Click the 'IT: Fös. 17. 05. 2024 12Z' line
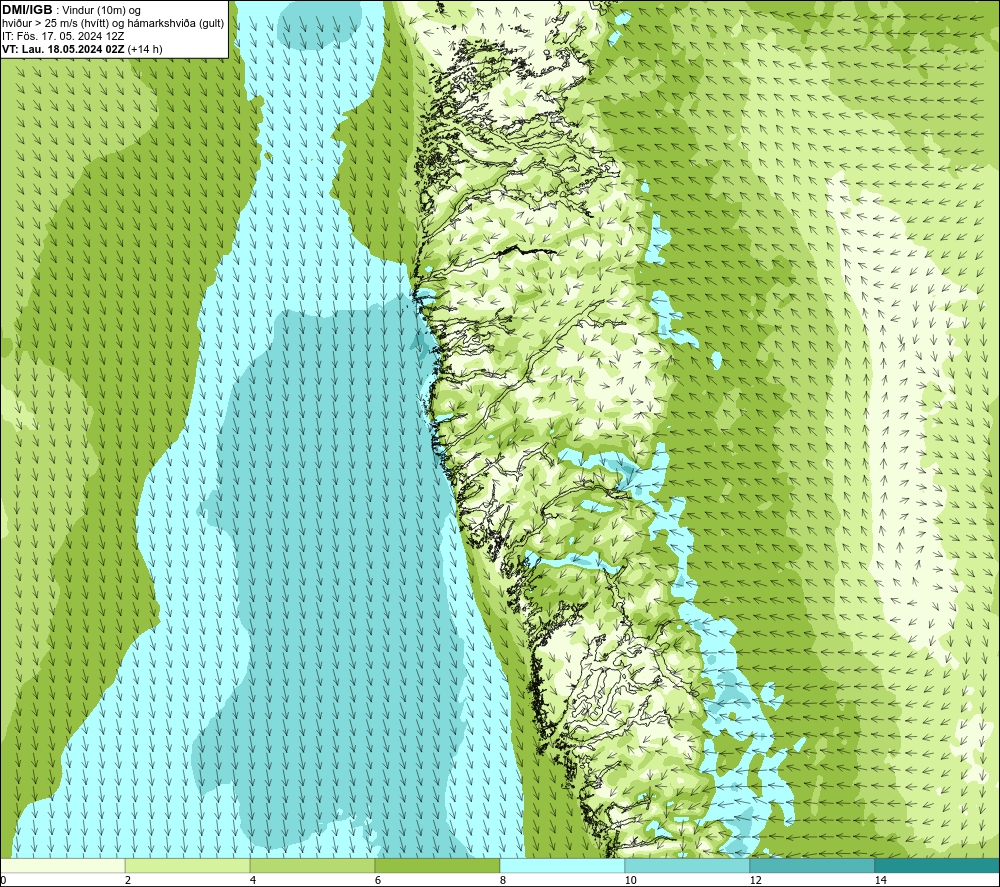This screenshot has width=1000, height=887. click(x=63, y=36)
